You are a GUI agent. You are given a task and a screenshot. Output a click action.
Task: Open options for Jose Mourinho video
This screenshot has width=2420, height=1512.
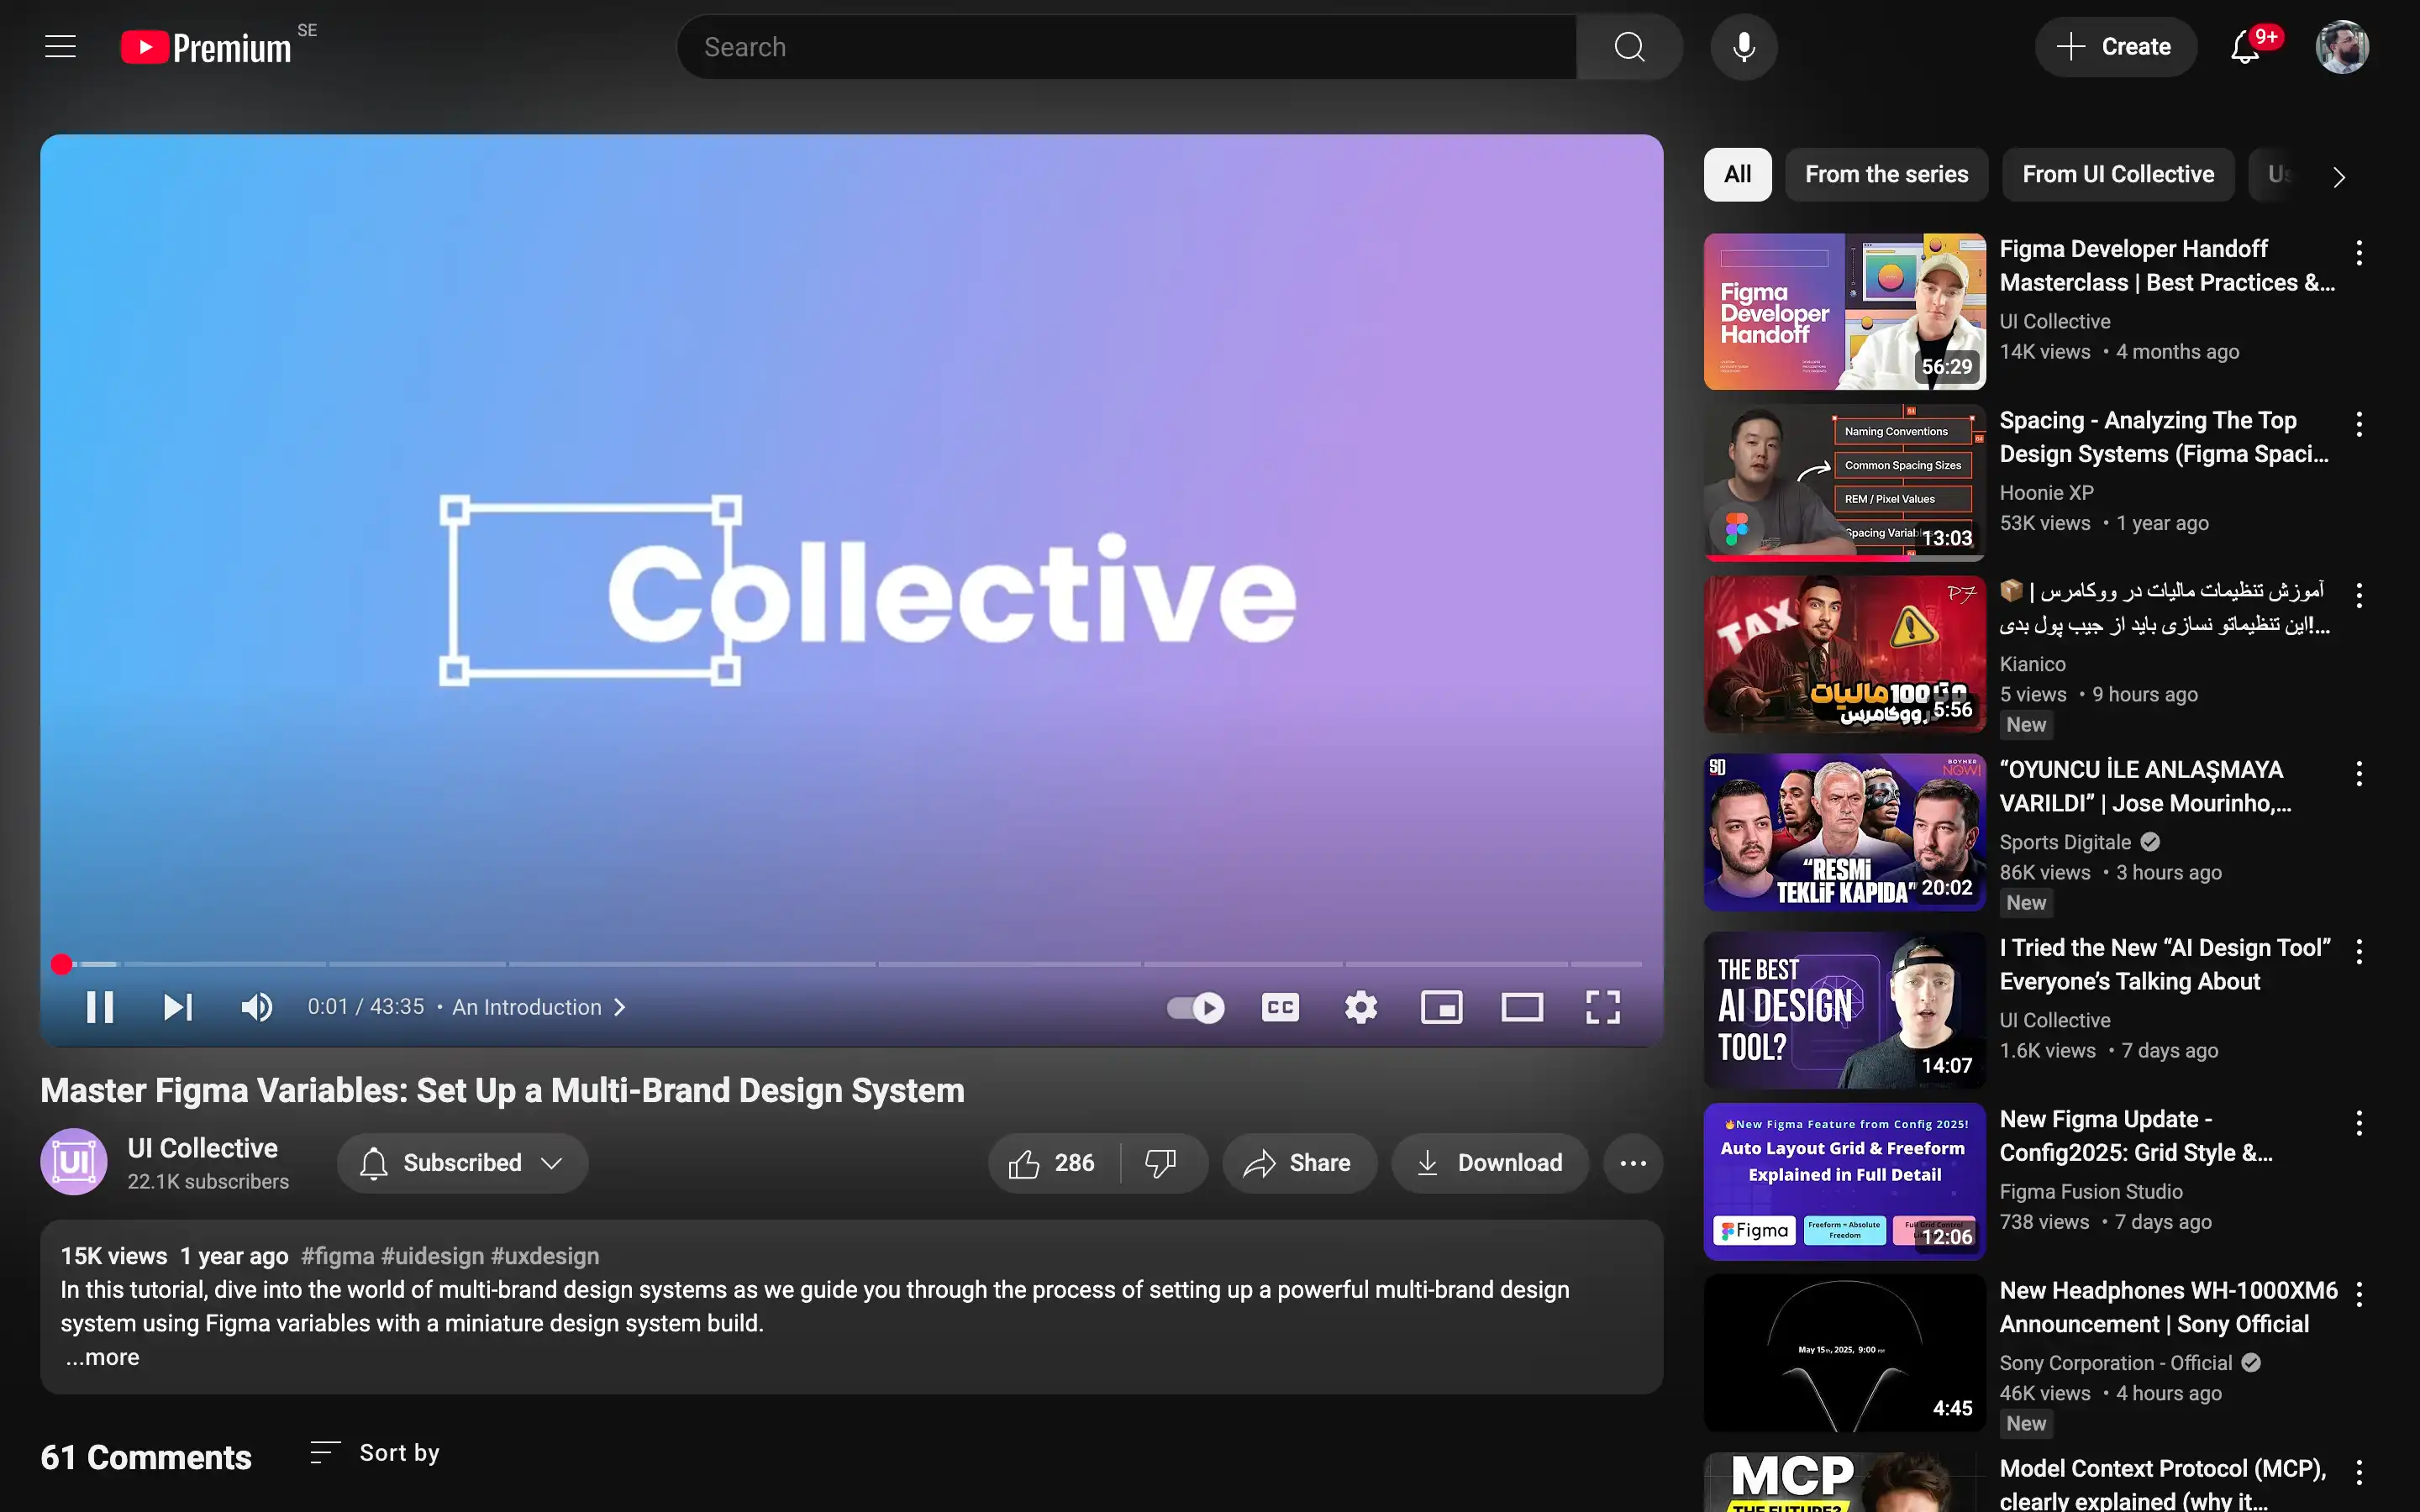[2359, 773]
